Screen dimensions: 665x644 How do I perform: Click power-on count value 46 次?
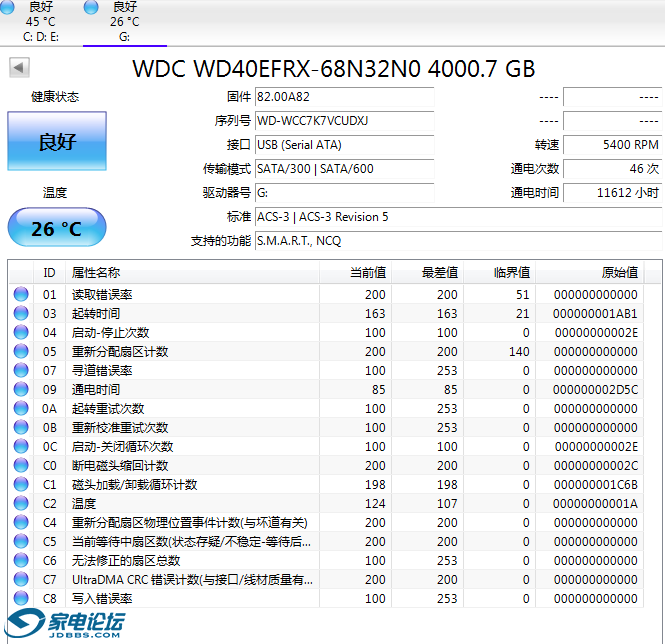point(612,169)
